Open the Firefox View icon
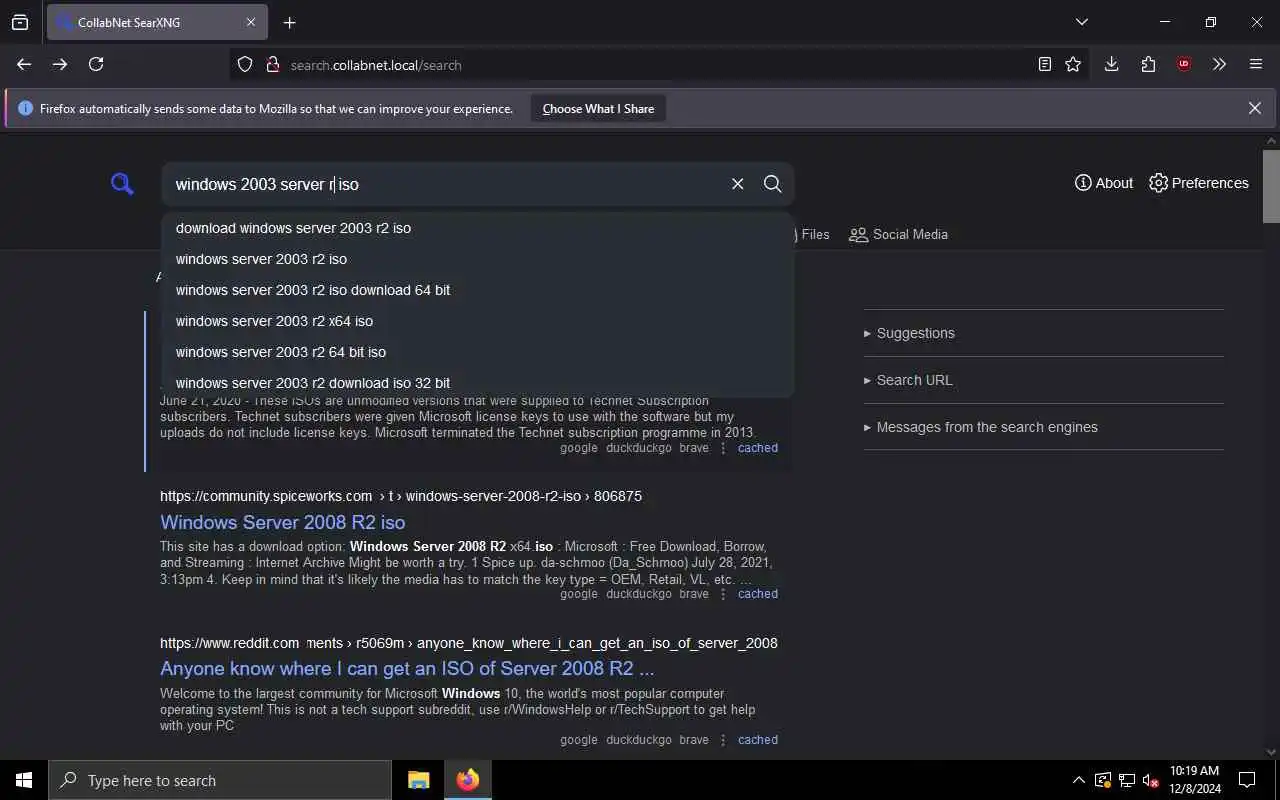 (20, 22)
